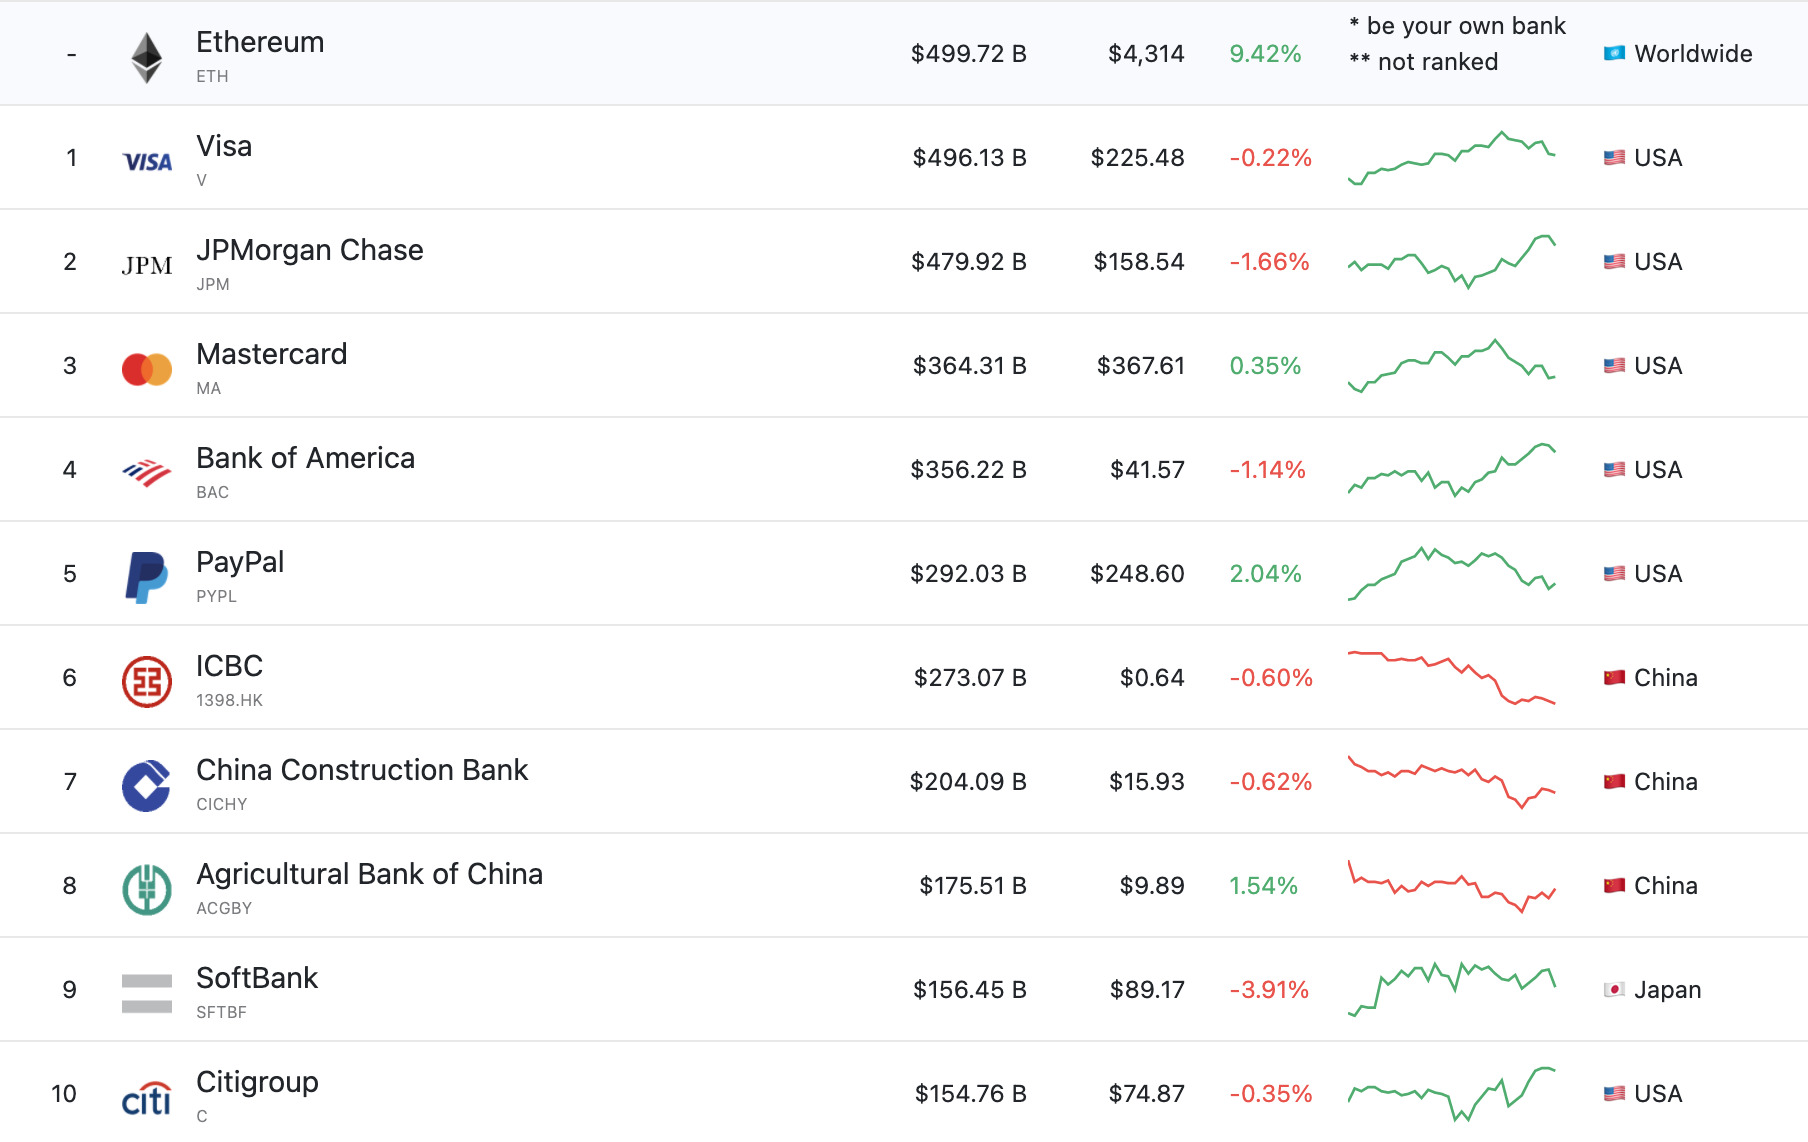Viewport: 1808px width, 1142px height.
Task: Click JPMorgan market cap $479.92 B
Action: [969, 261]
